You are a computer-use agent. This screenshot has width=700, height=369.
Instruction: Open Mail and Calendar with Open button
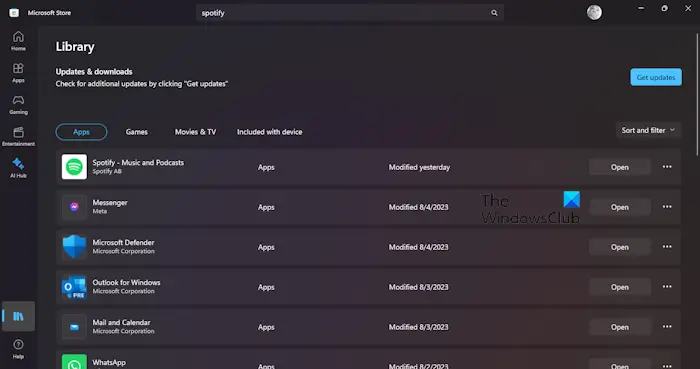click(x=620, y=327)
